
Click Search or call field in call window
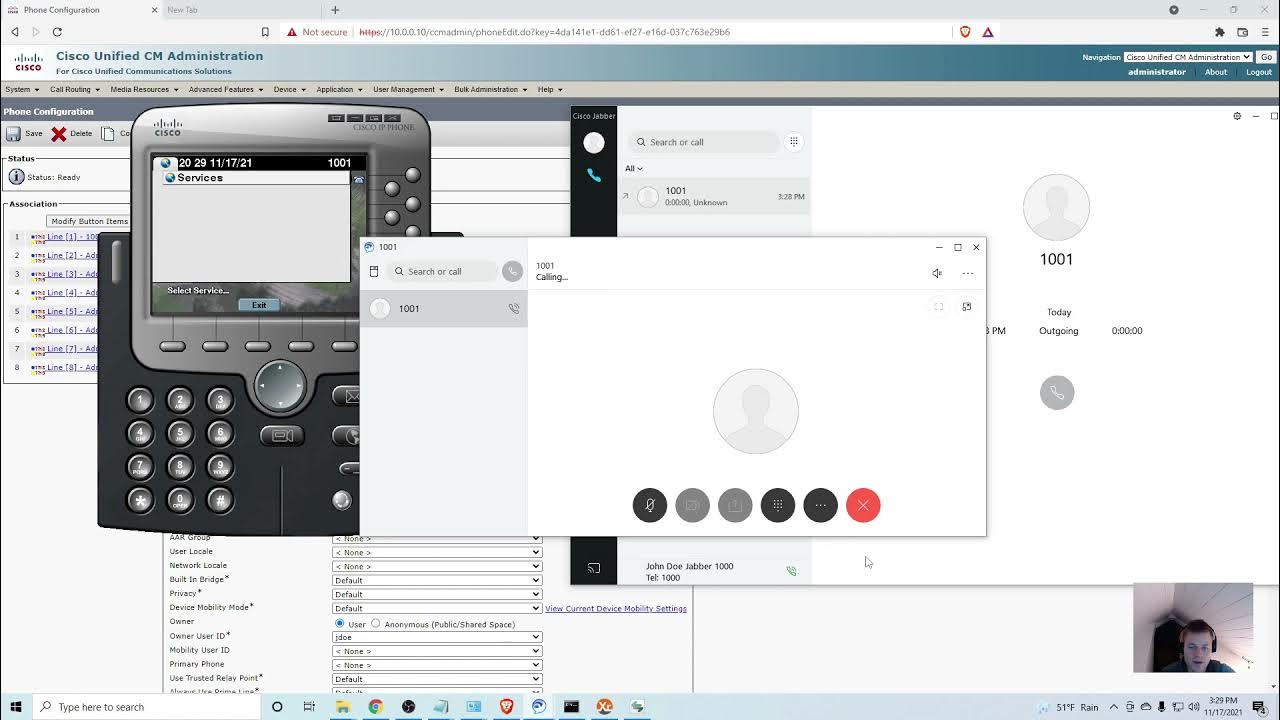pyautogui.click(x=441, y=271)
